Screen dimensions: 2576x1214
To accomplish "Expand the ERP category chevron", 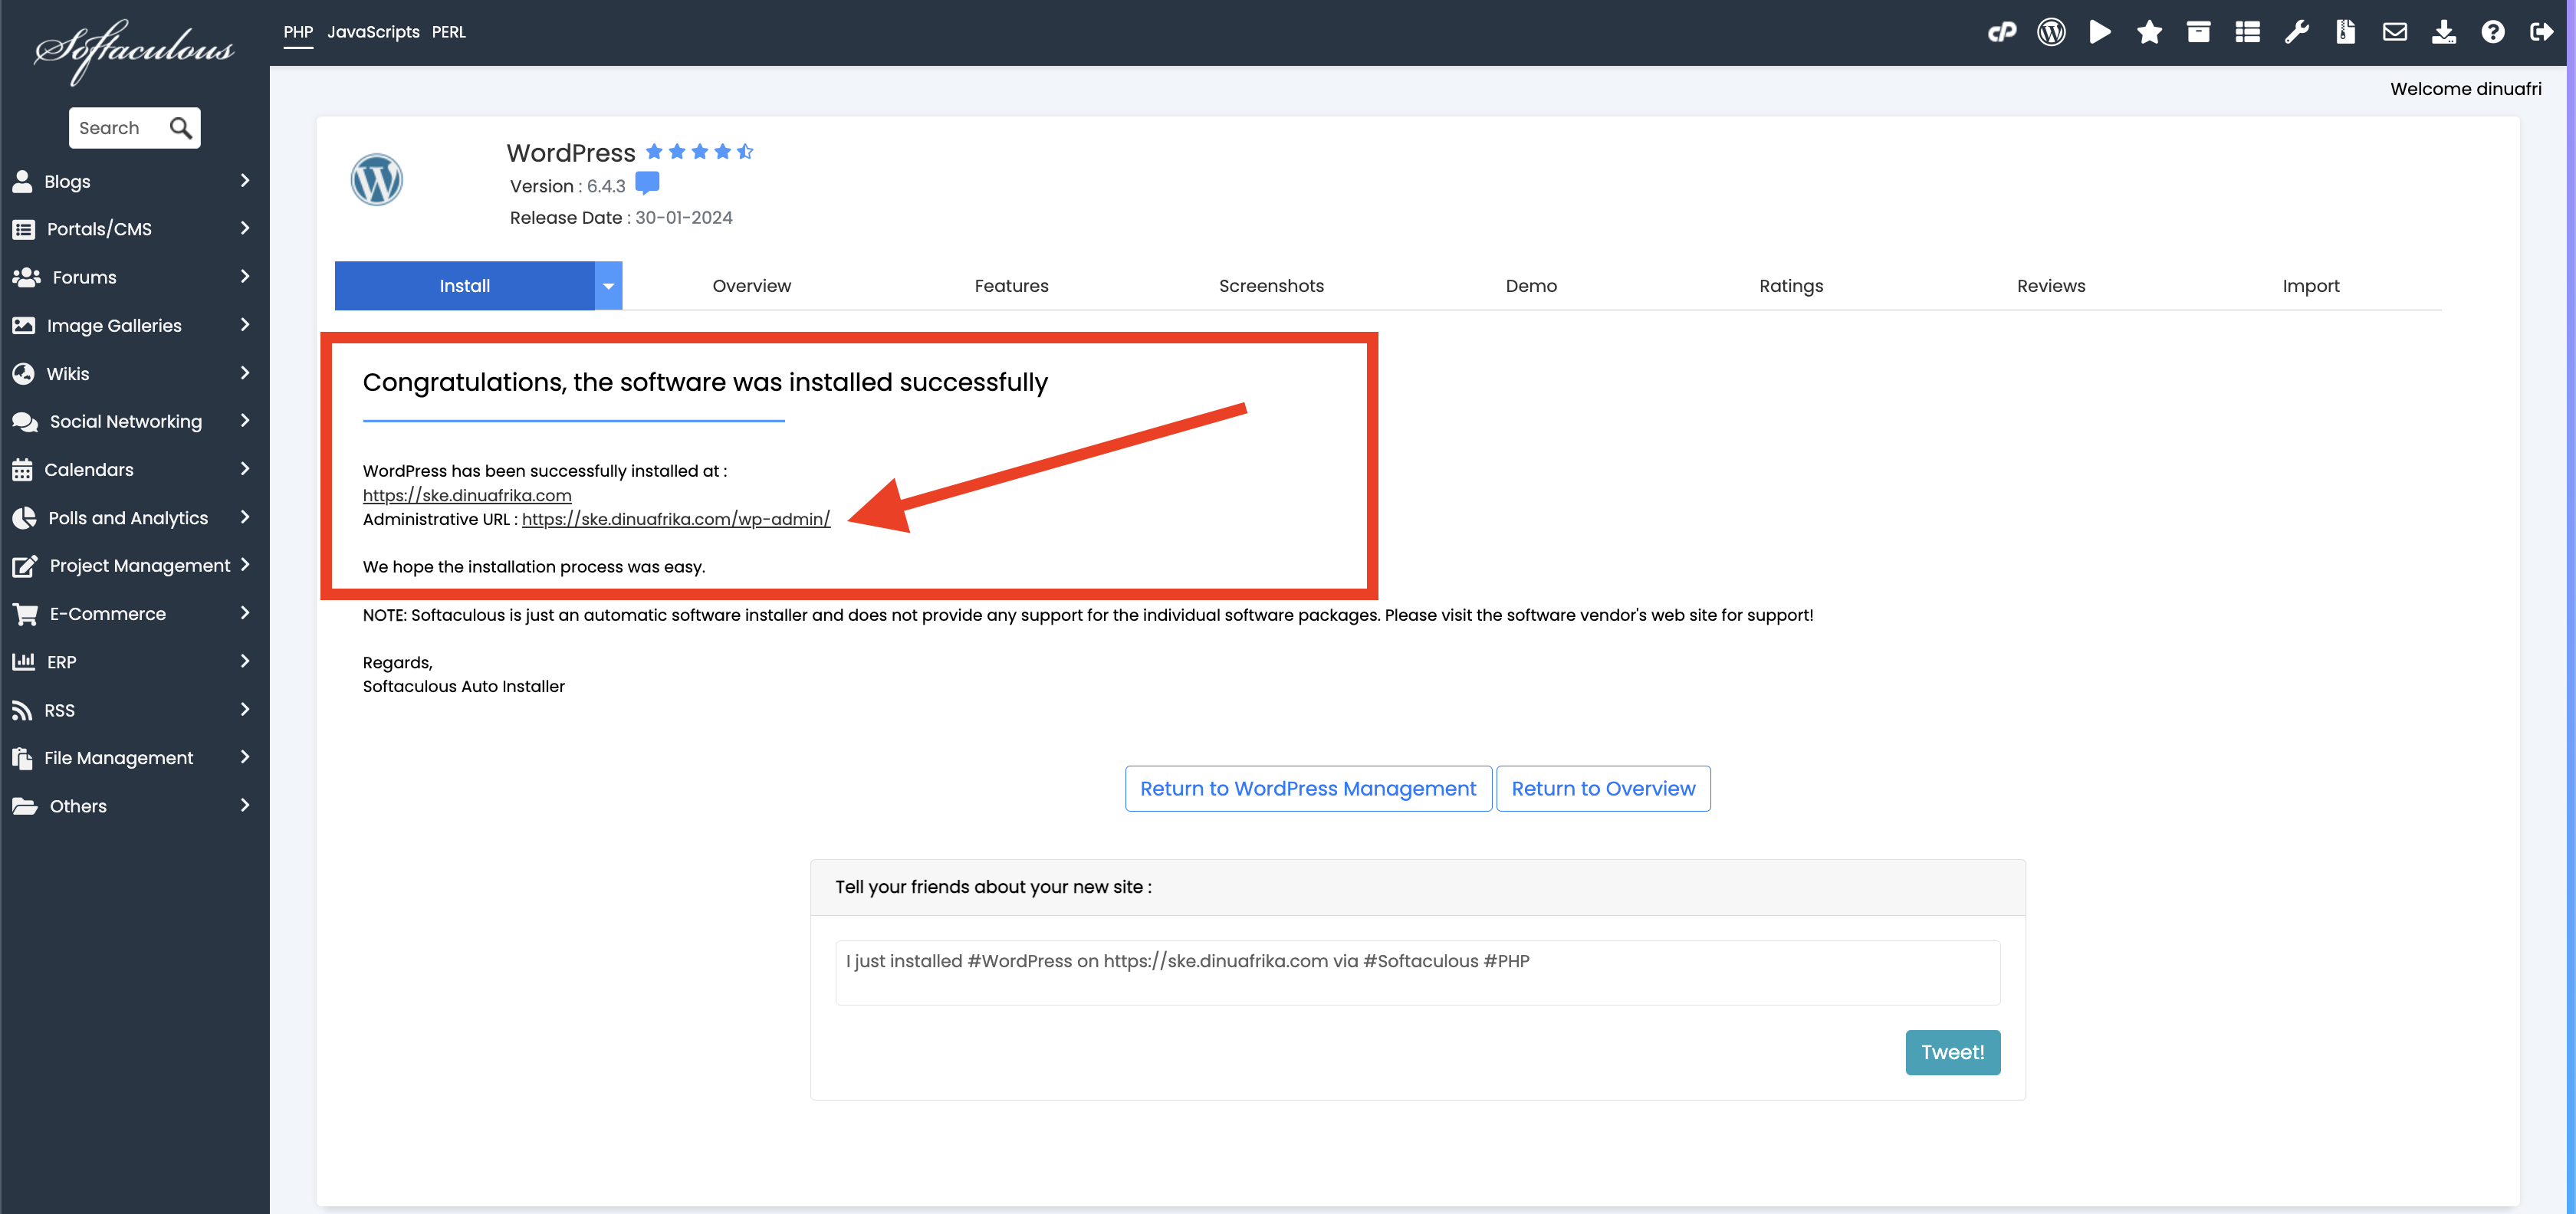I will point(245,661).
